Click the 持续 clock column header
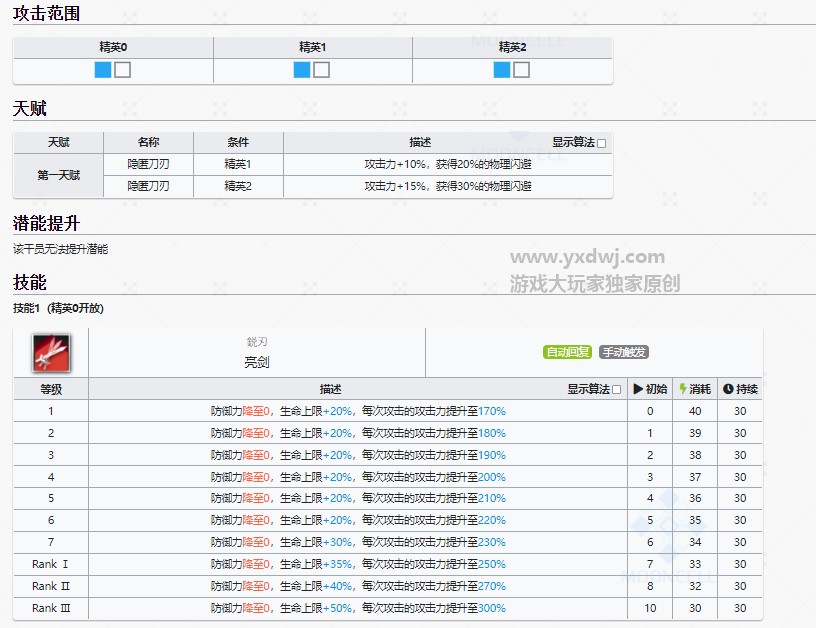Viewport: 816px width, 628px height. [740, 389]
